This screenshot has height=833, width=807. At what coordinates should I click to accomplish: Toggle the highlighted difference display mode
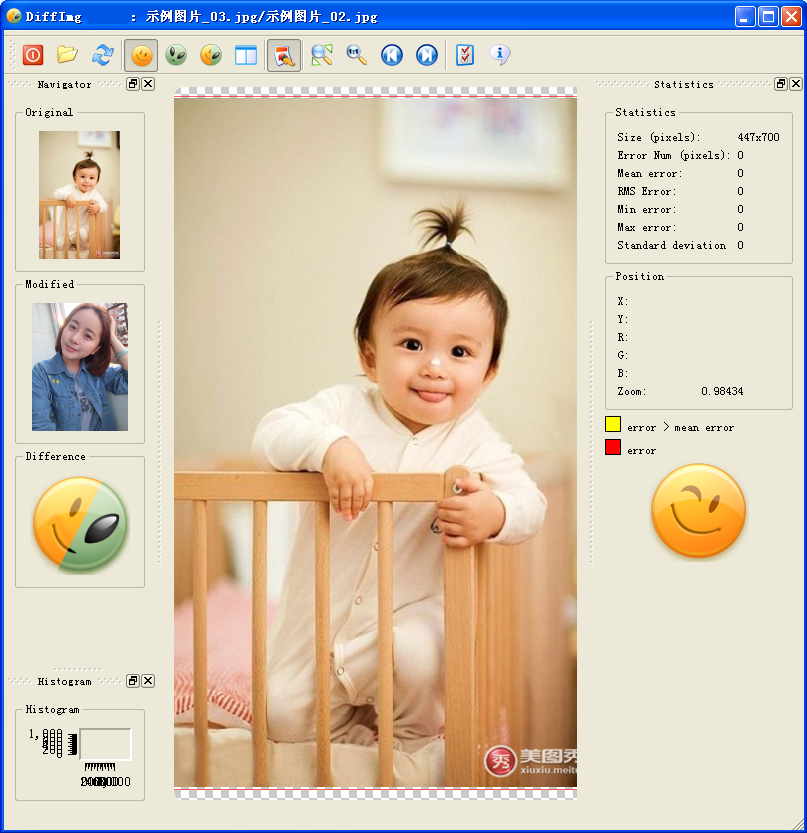click(281, 55)
